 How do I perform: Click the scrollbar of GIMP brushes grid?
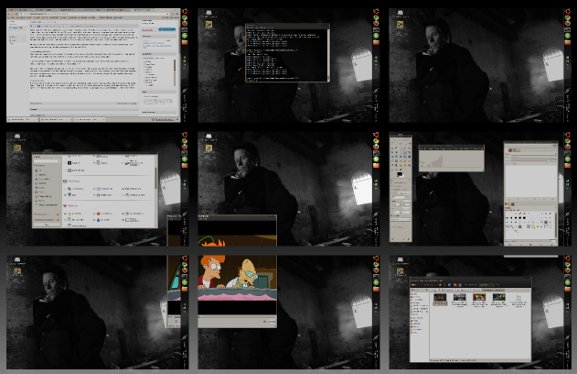tap(556, 224)
